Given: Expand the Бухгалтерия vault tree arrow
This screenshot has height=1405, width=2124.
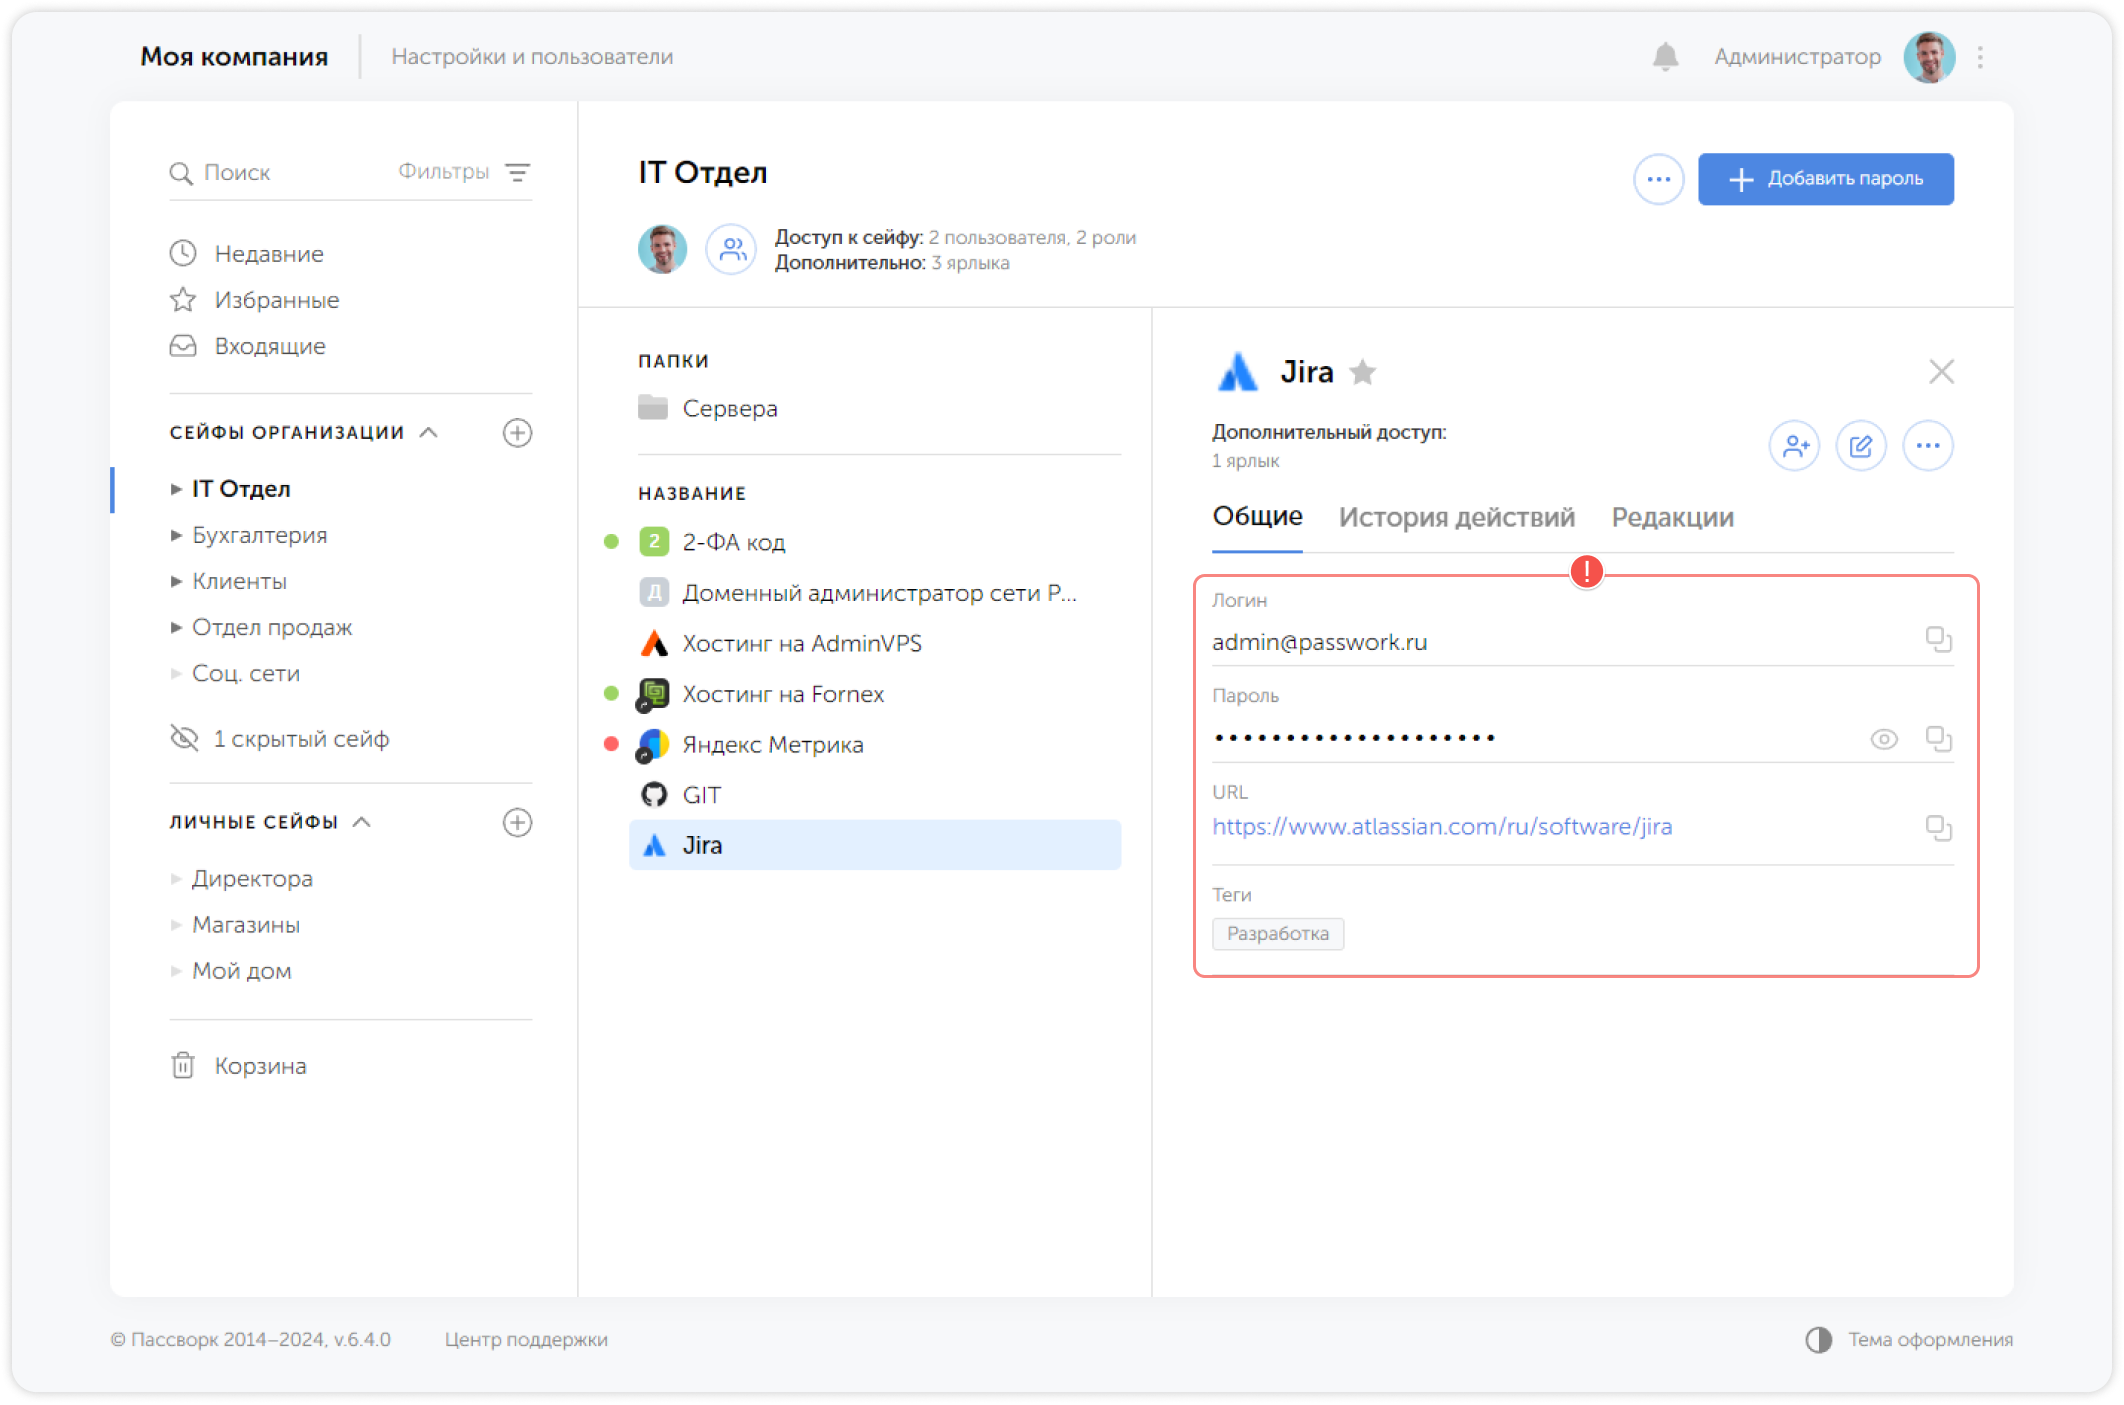Looking at the screenshot, I should point(176,536).
